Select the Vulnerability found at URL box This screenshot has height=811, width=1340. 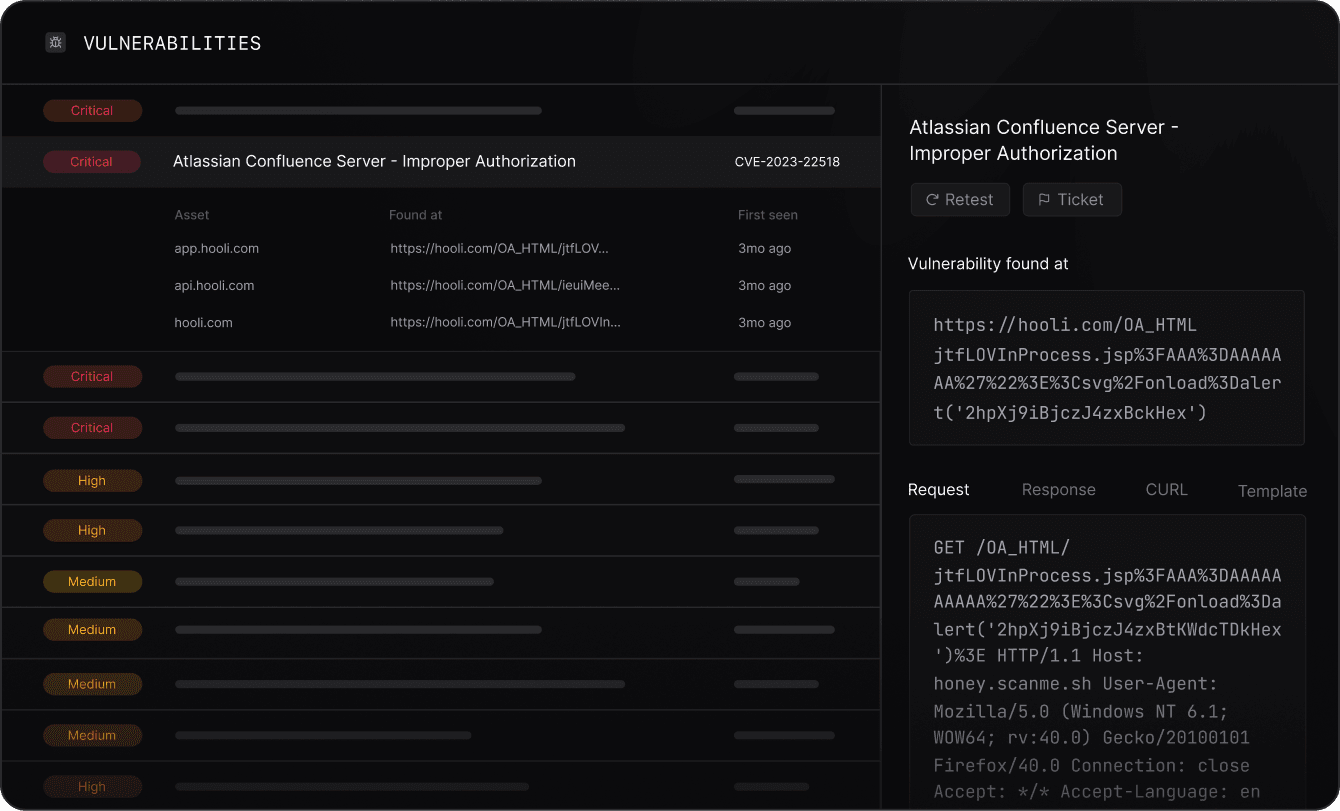pos(1106,368)
